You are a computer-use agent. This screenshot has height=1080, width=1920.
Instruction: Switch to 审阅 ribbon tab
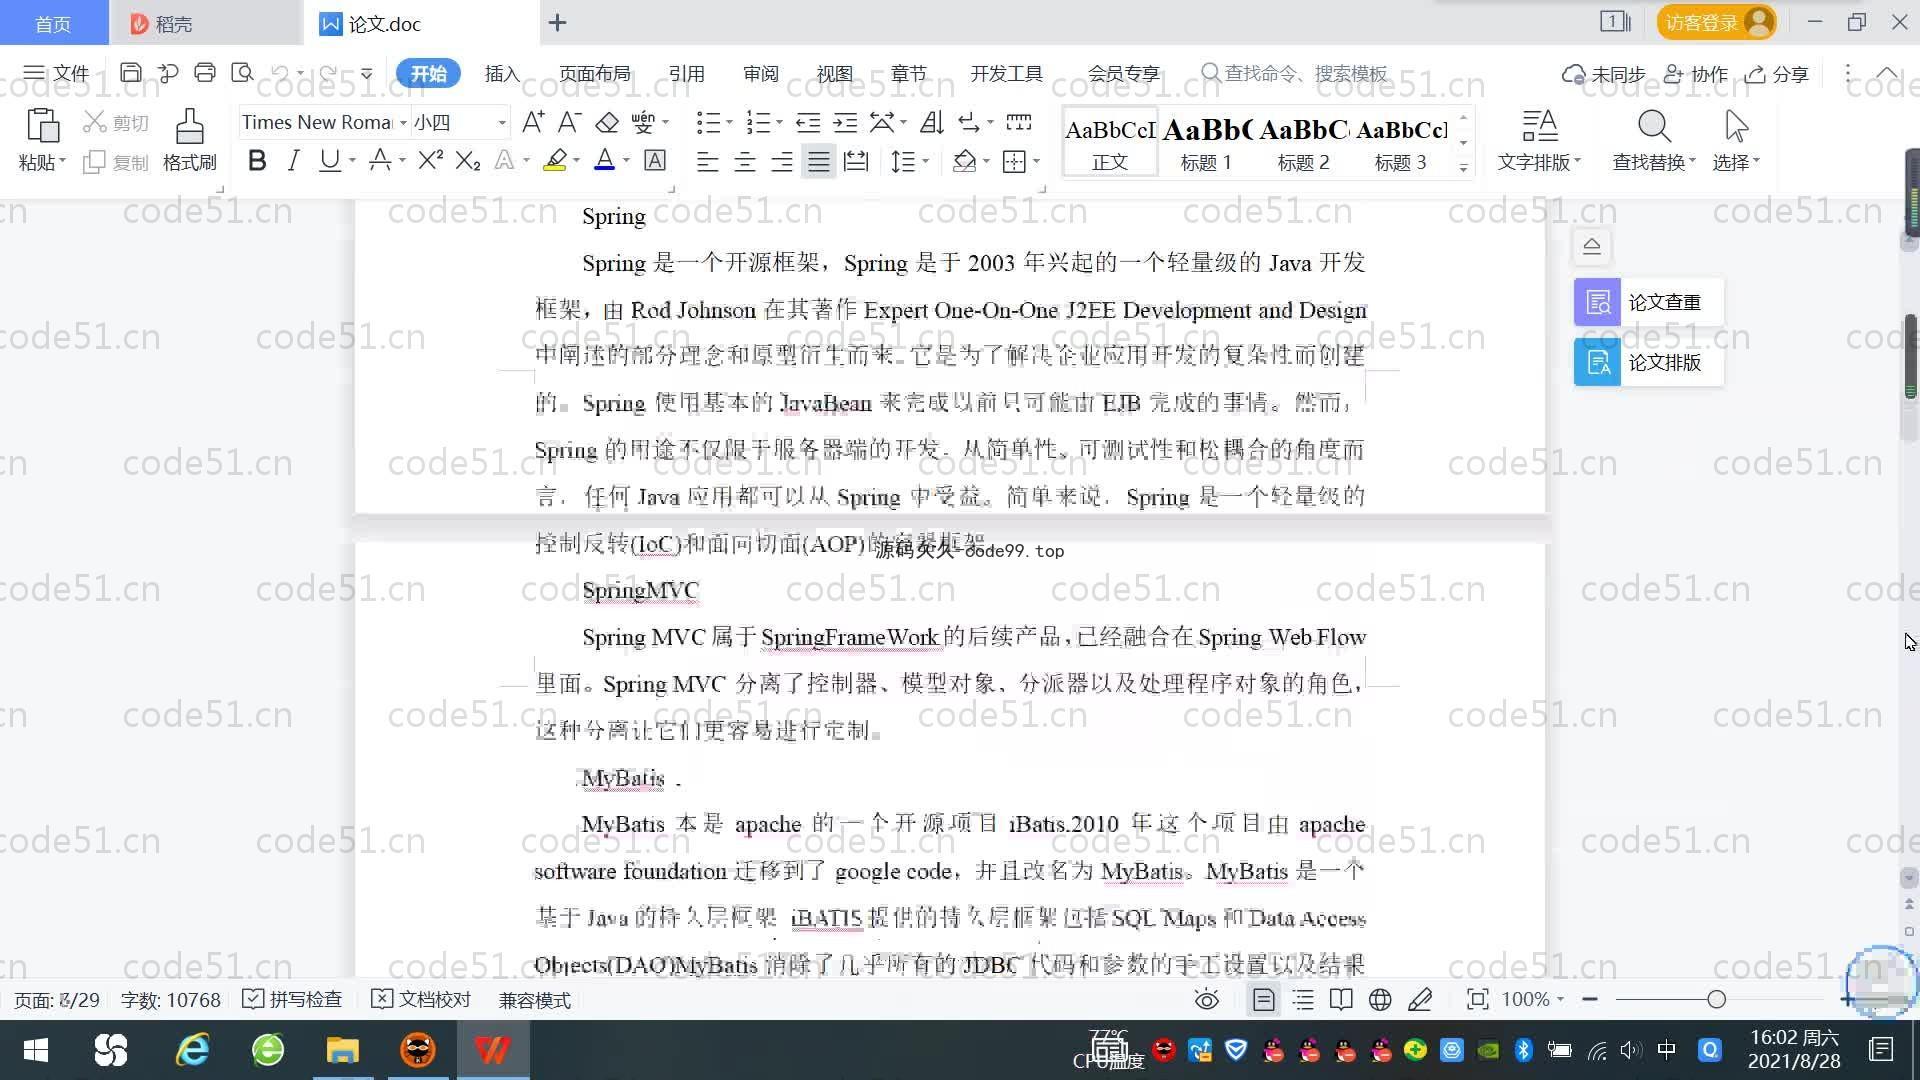pyautogui.click(x=761, y=73)
